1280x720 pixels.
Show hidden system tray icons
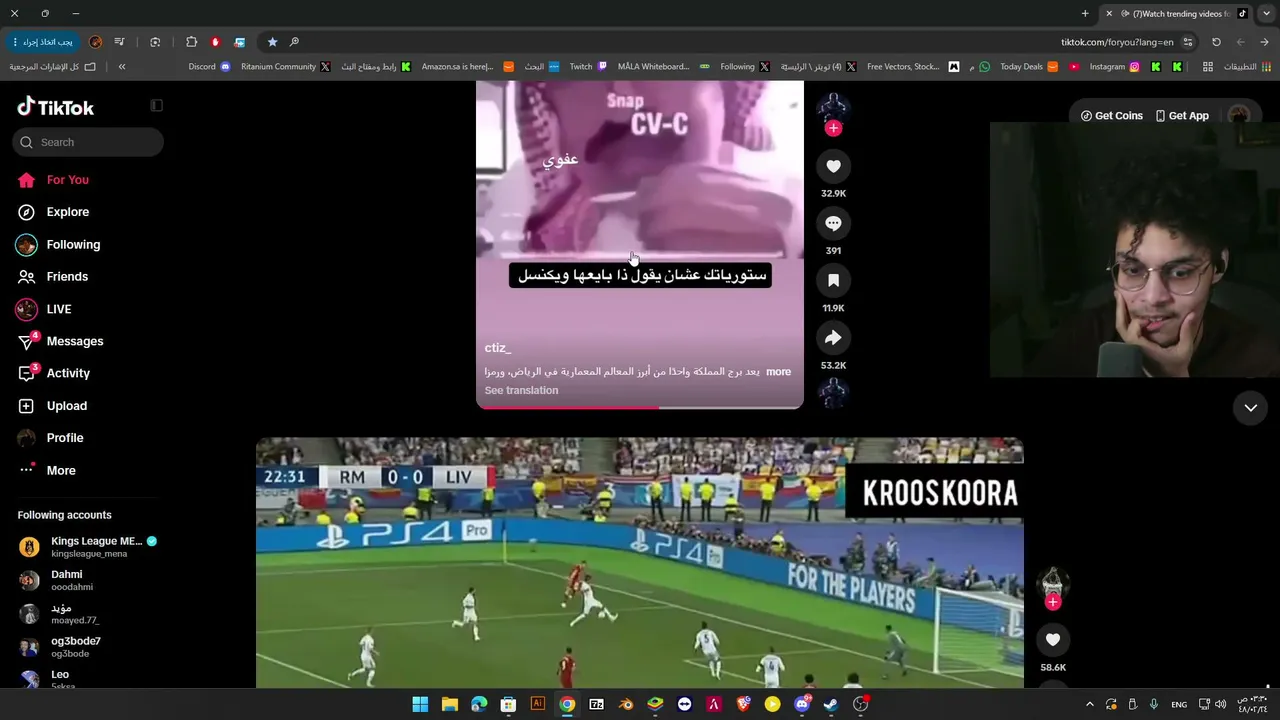point(1090,704)
